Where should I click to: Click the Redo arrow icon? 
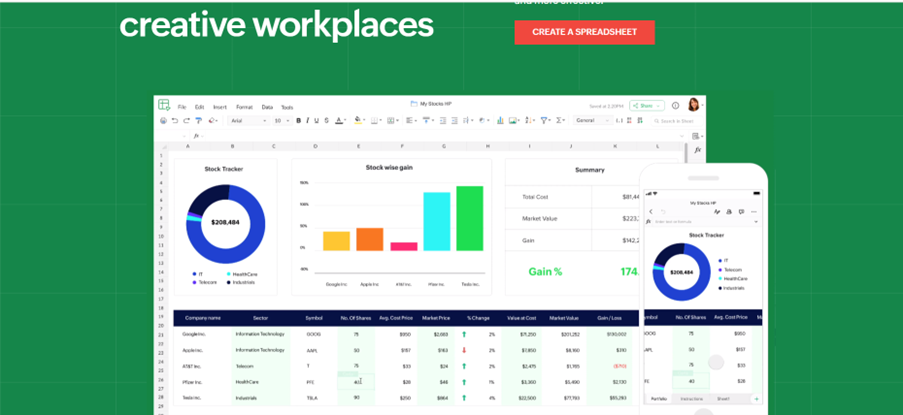point(187,120)
